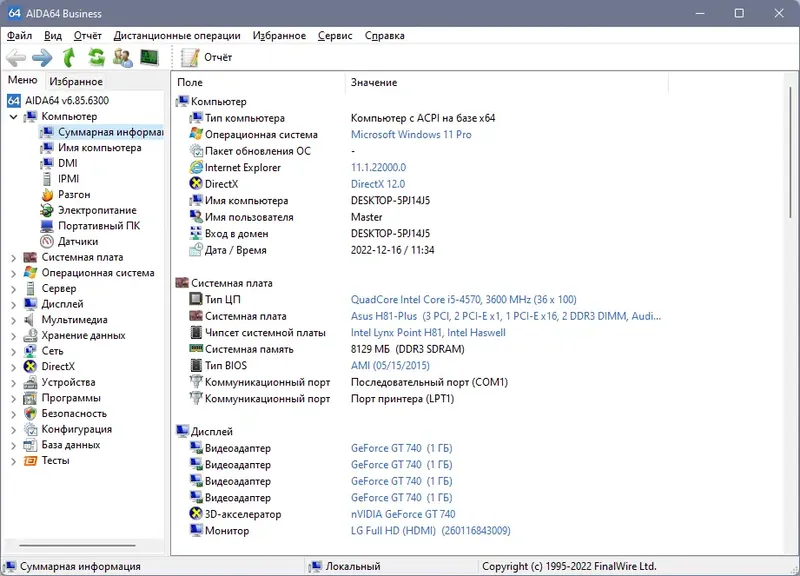Switch to the Избранное tab
Screen dimensions: 800x576
click(78, 80)
